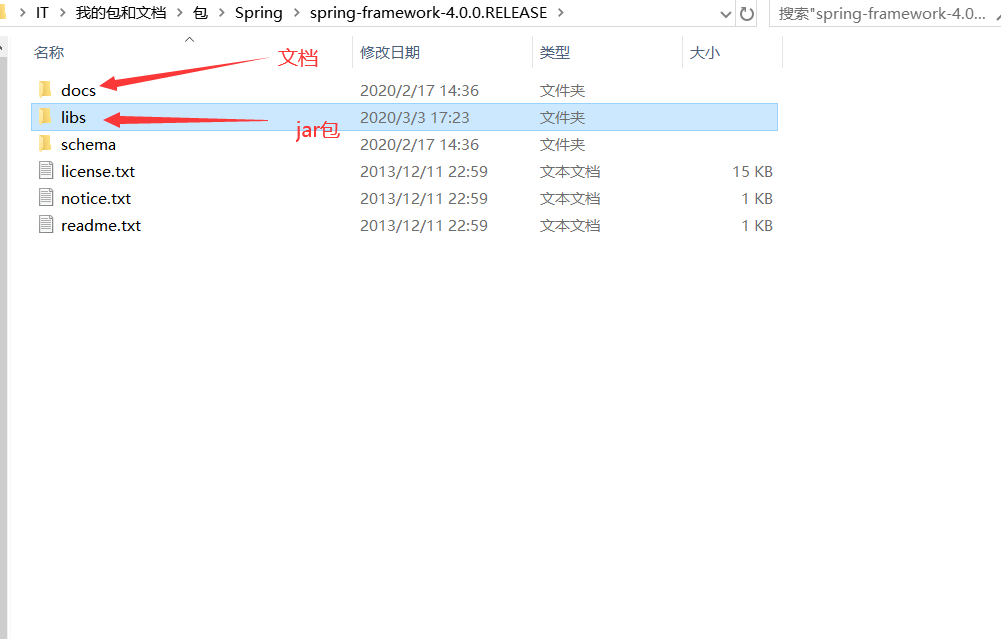Viewport: 1001px width, 639px height.
Task: Click the 文件夹 type of schema
Action: tap(562, 145)
